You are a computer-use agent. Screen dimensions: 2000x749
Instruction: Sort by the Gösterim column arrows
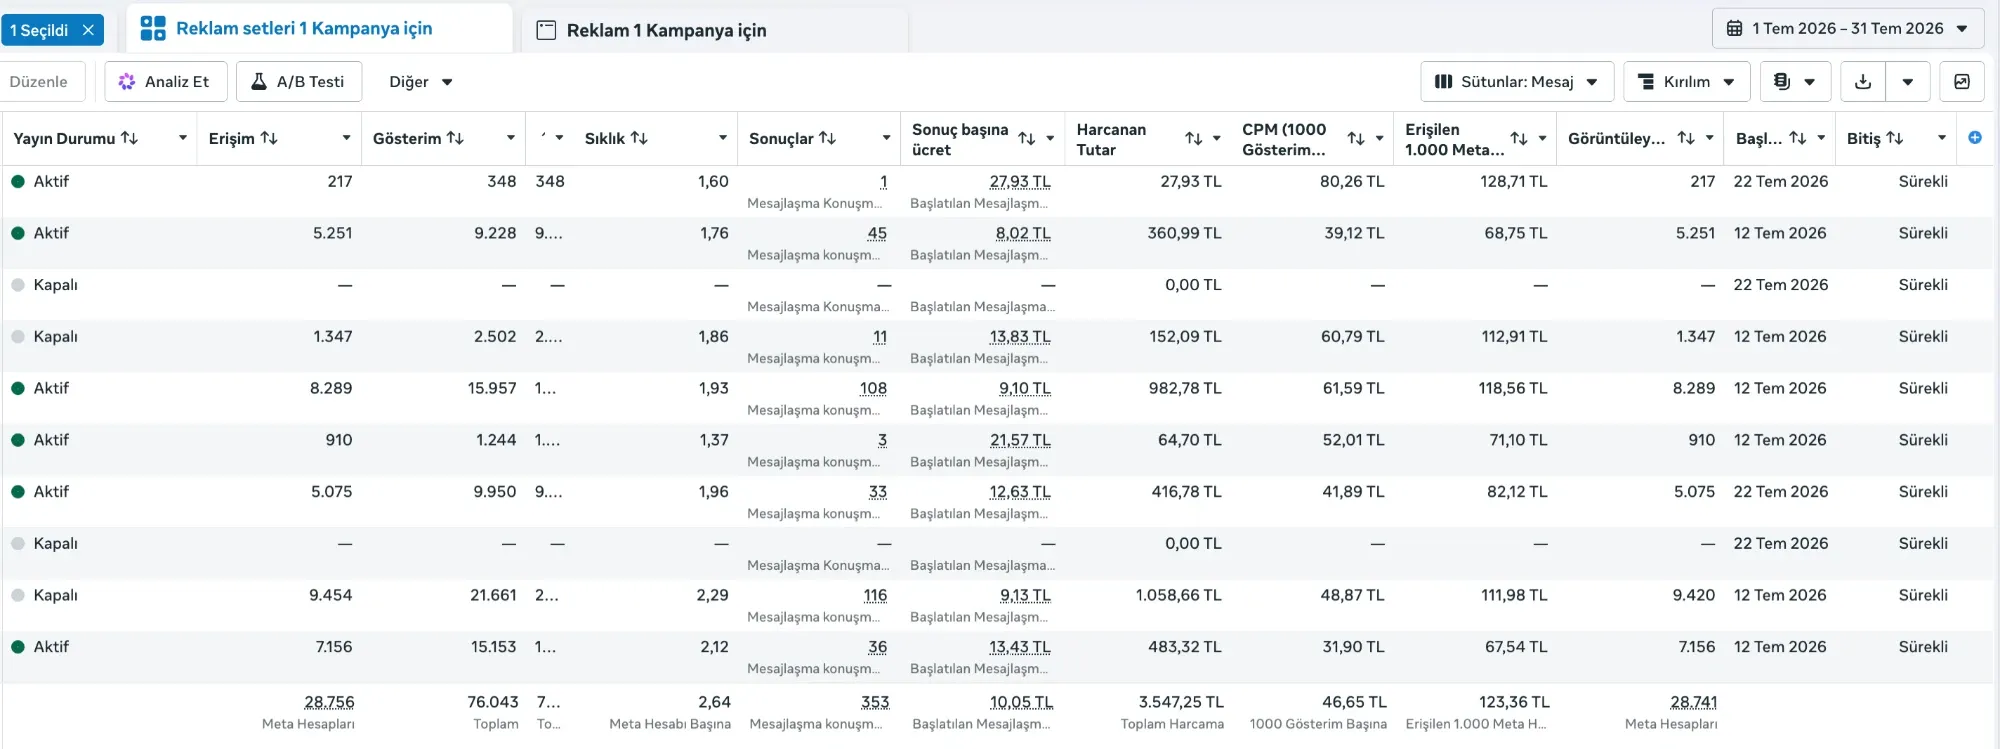455,138
